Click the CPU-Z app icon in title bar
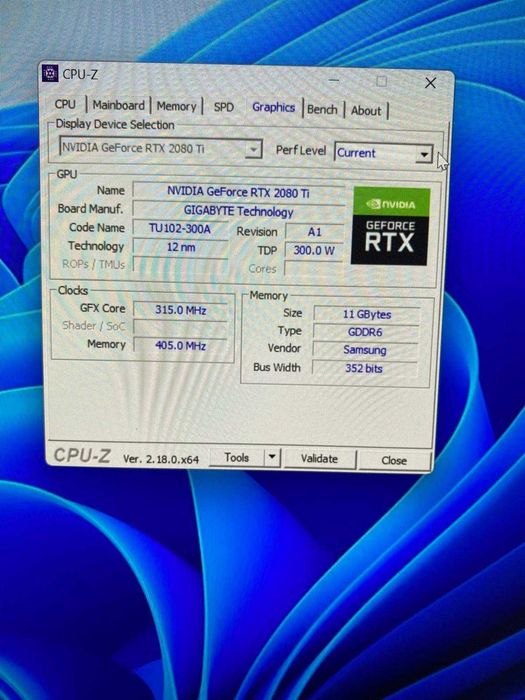Image resolution: width=525 pixels, height=700 pixels. 50,73
